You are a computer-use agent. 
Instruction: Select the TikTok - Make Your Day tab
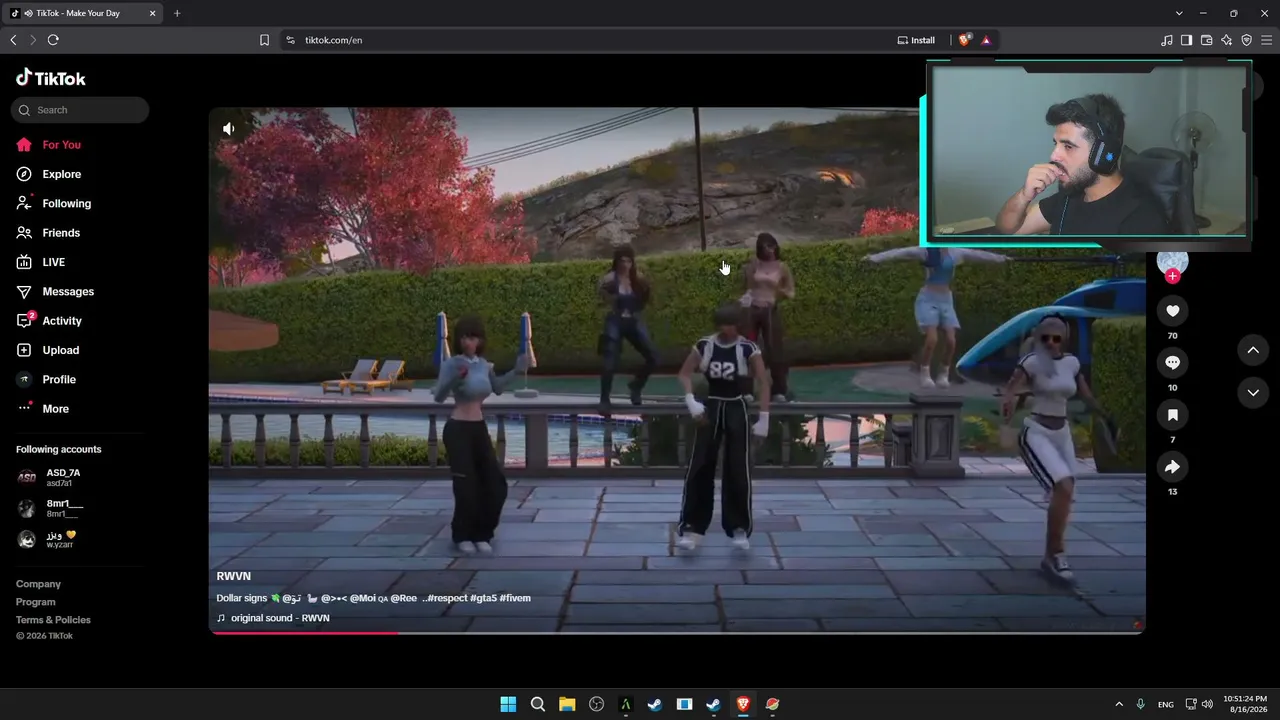point(84,13)
